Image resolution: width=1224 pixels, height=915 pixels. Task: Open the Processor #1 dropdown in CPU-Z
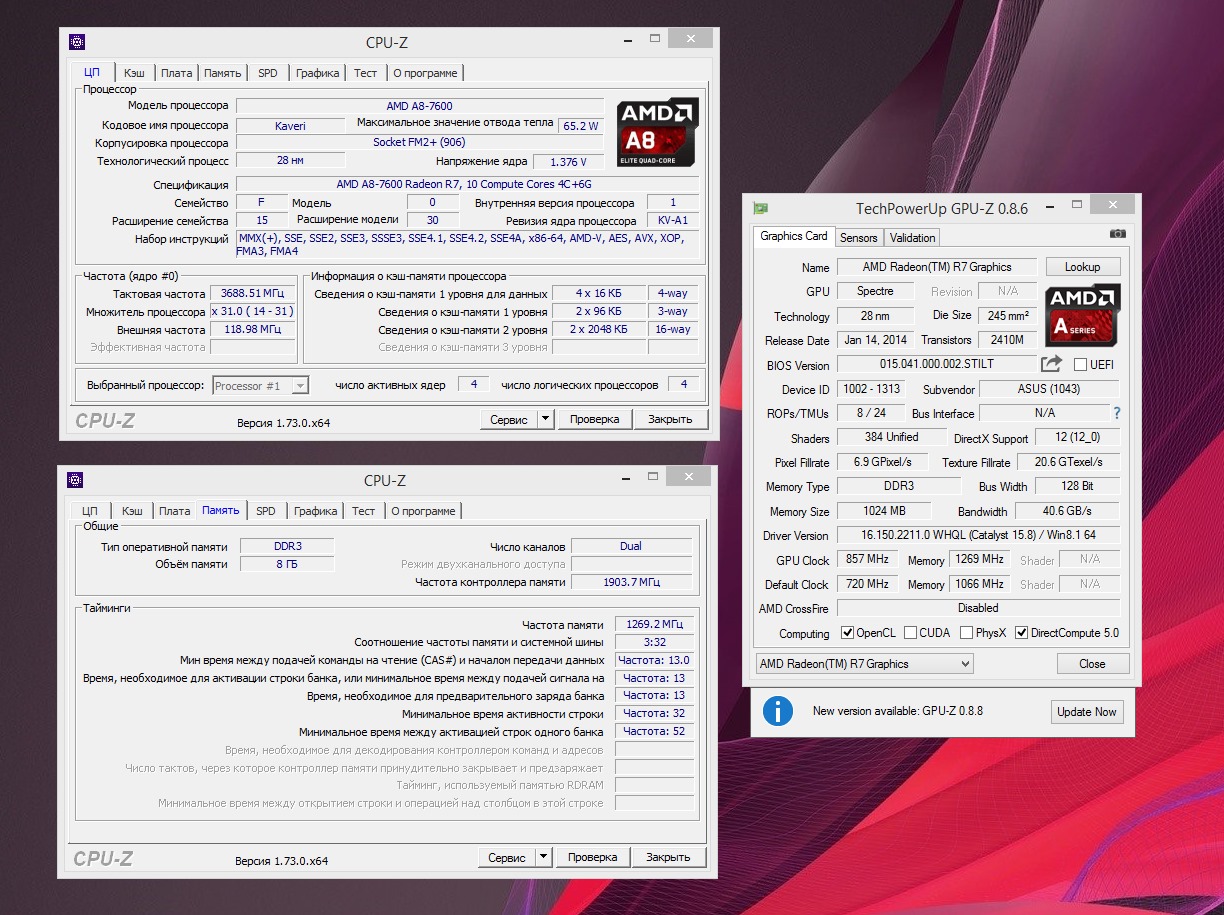(261, 385)
